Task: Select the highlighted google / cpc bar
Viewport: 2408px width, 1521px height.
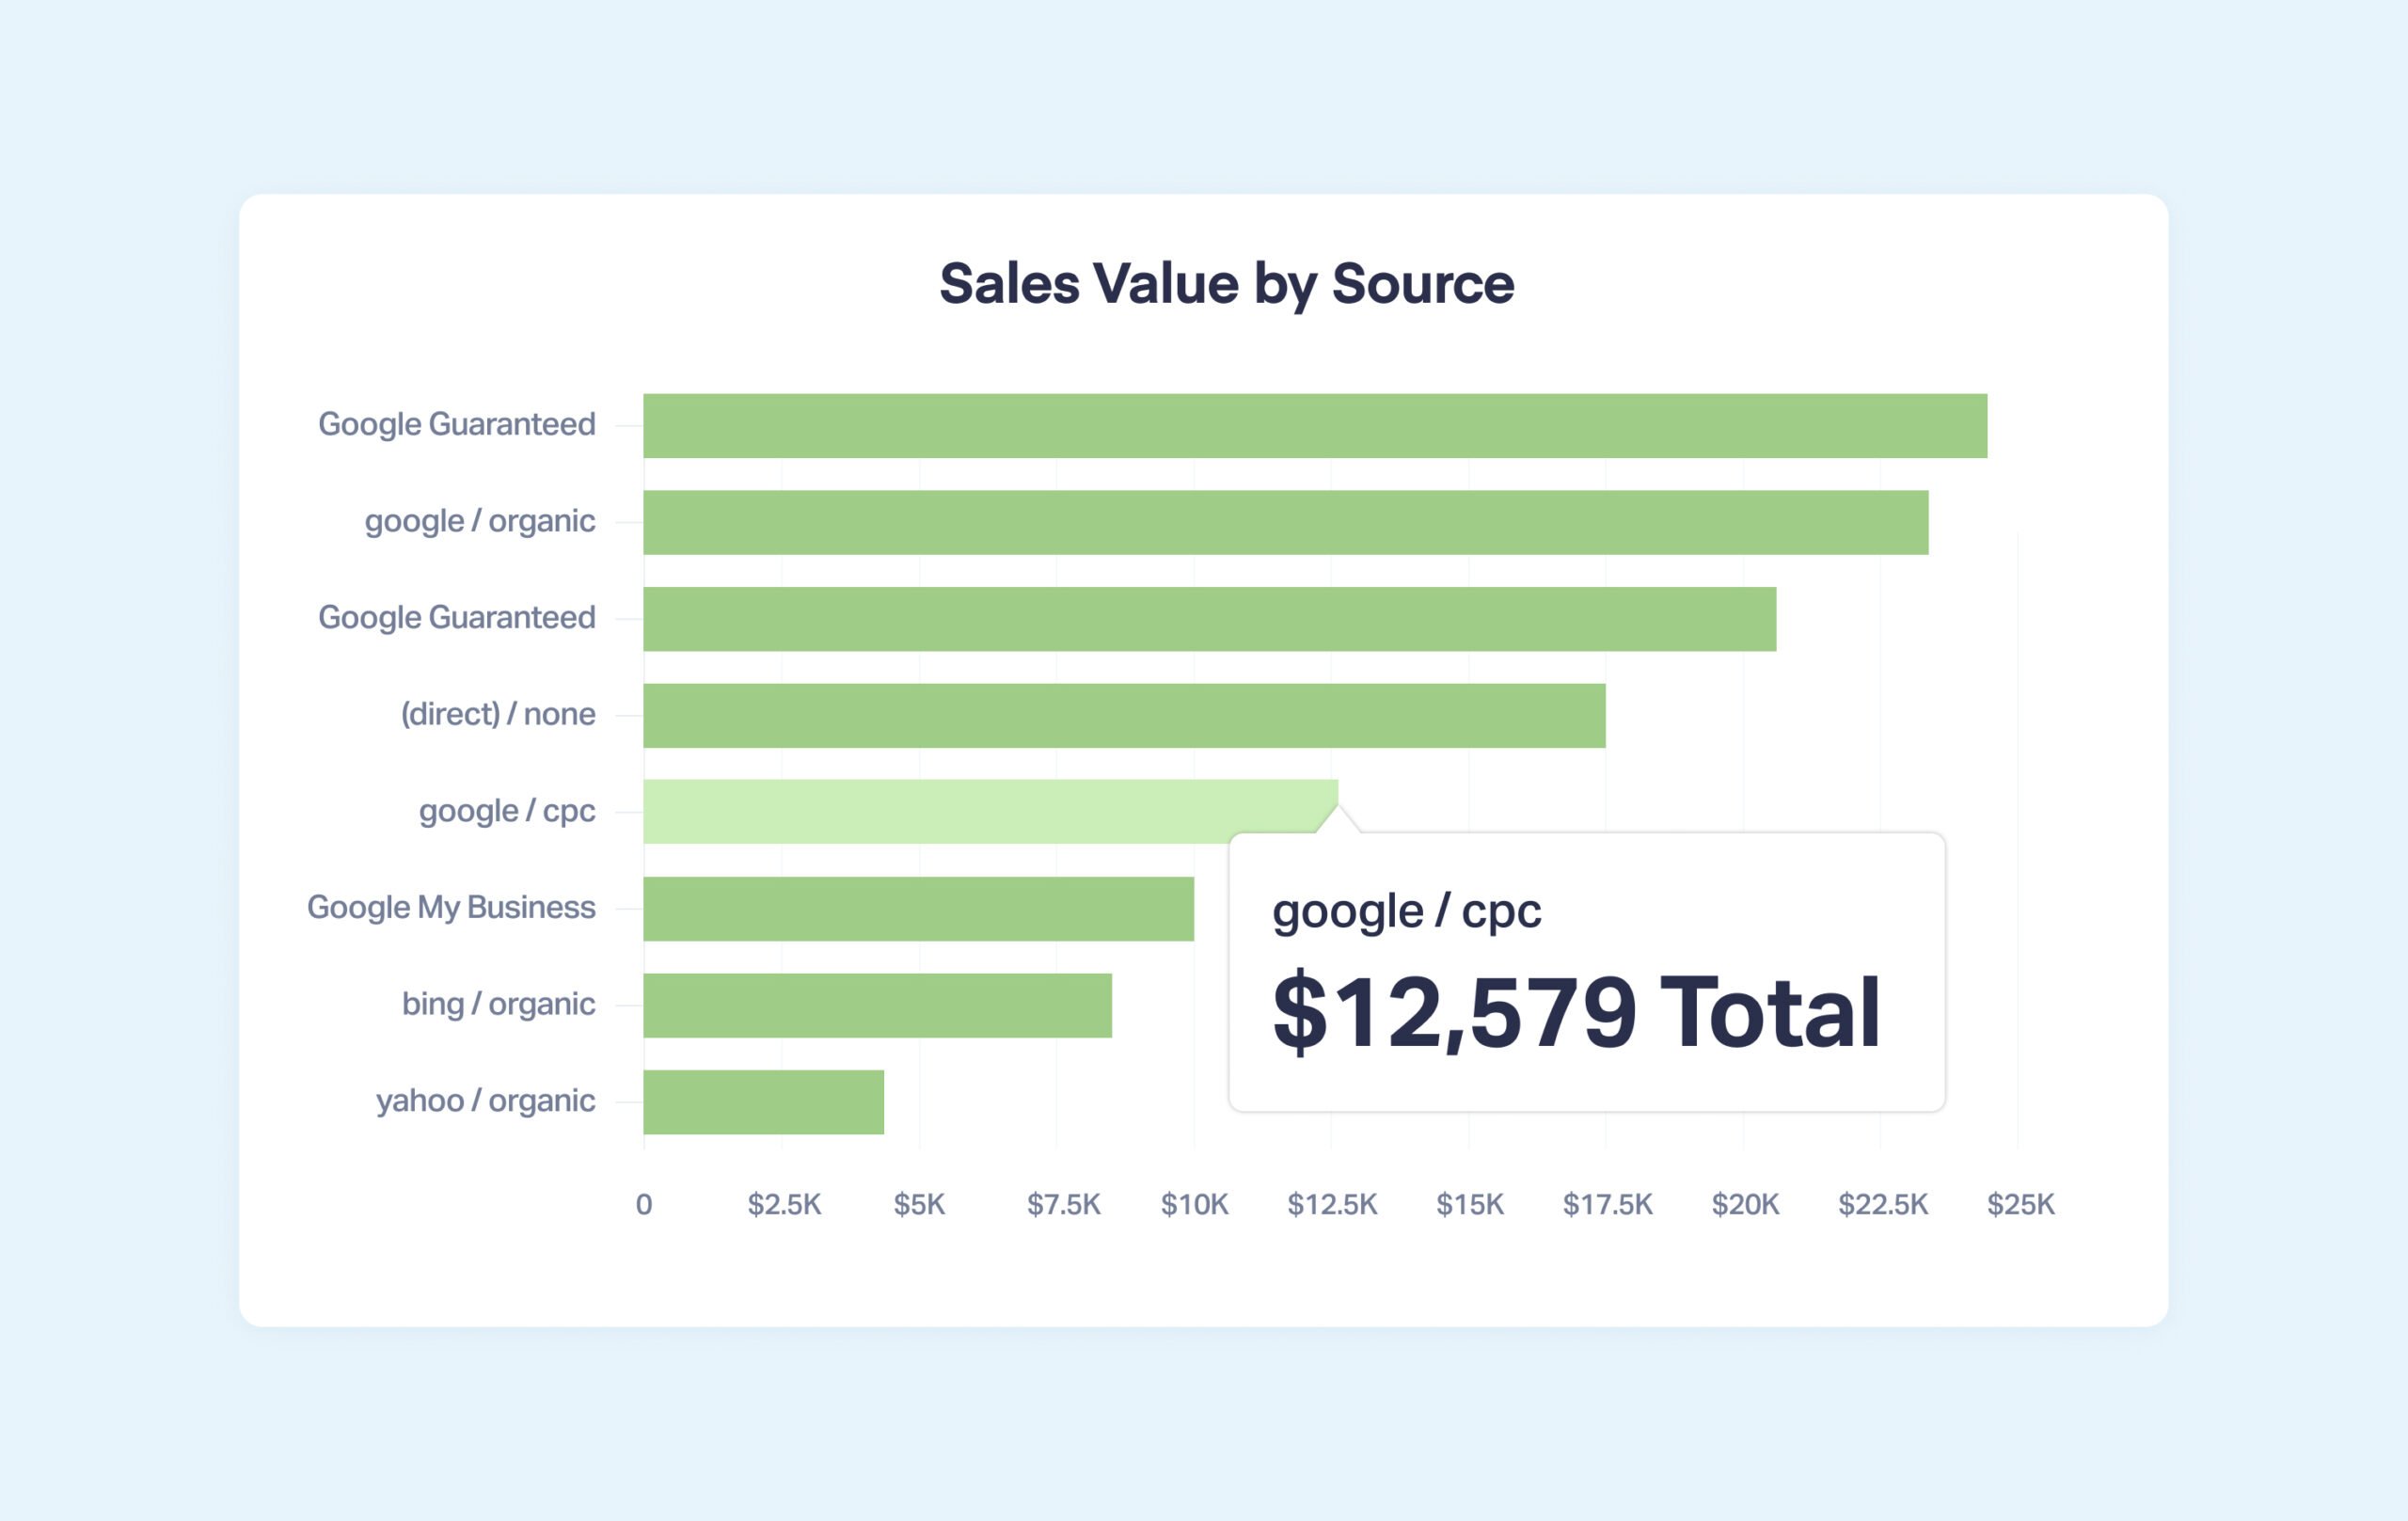Action: (990, 811)
